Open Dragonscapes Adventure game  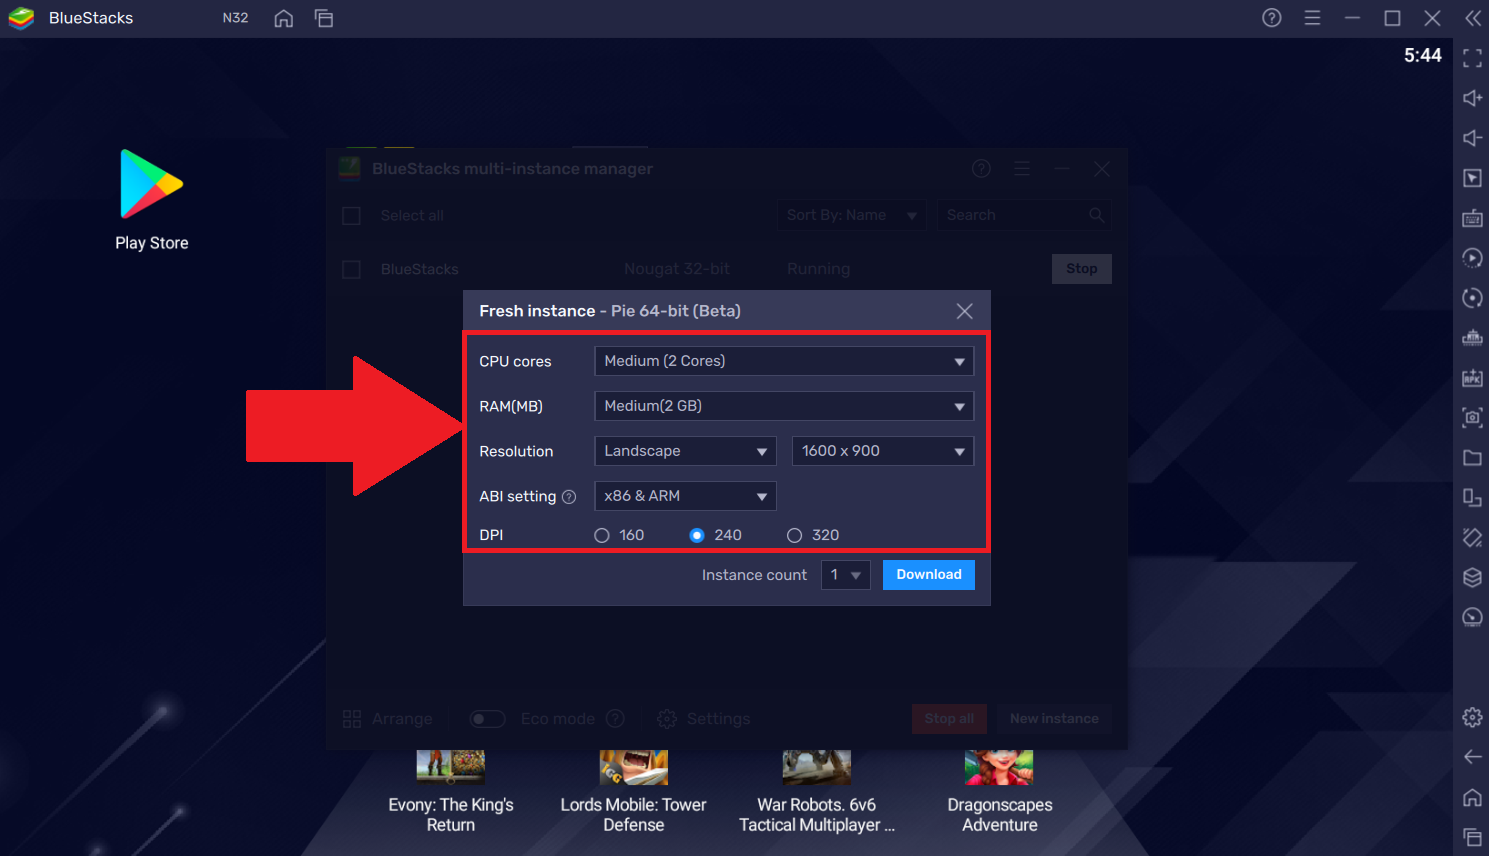1000,793
